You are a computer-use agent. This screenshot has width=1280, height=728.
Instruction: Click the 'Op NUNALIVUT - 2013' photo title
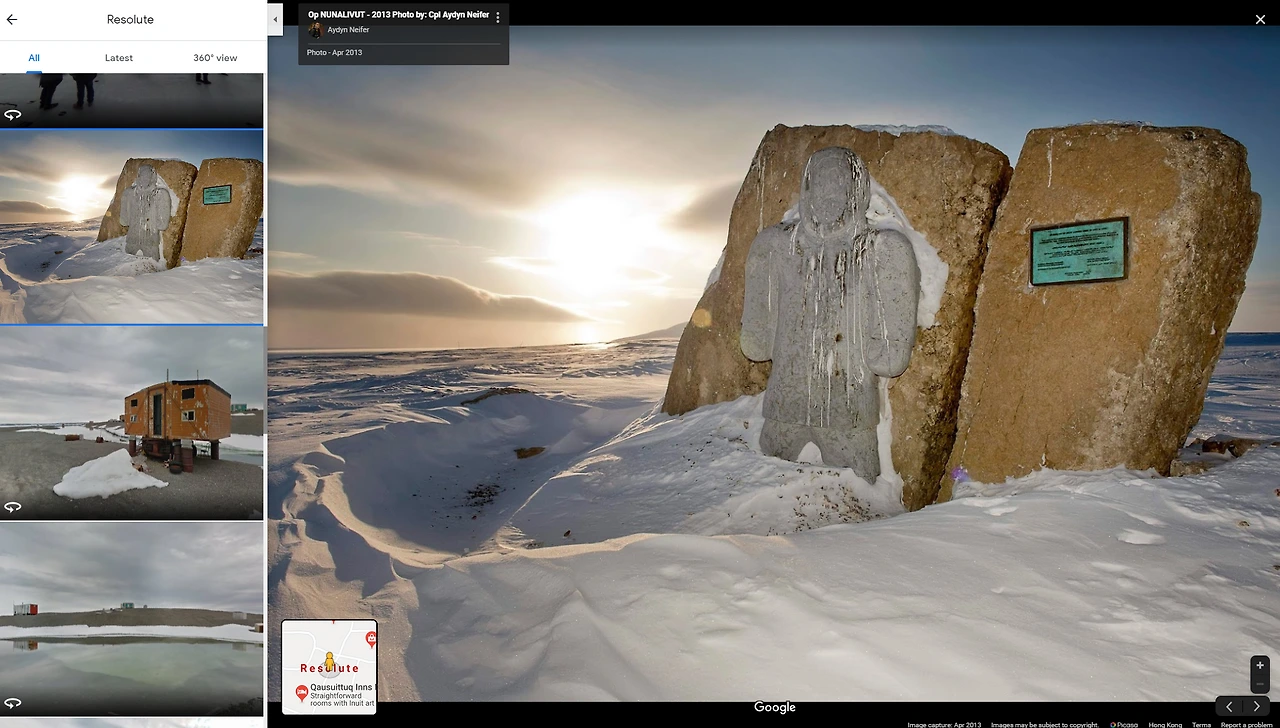pos(398,15)
